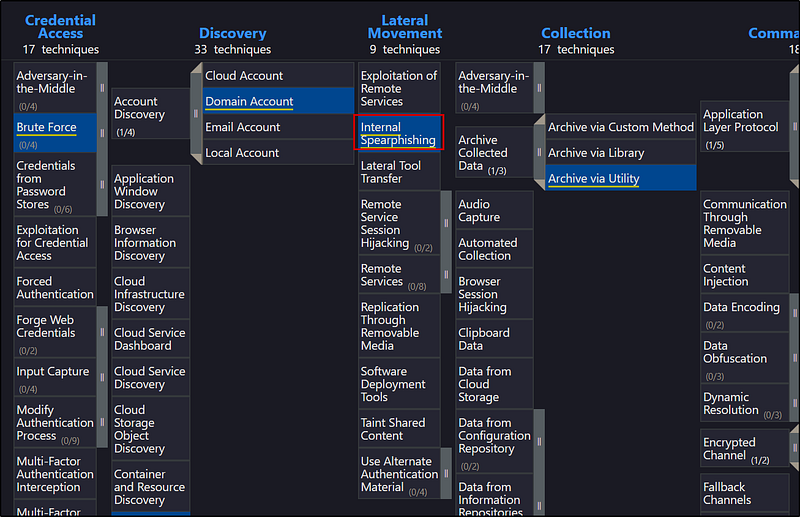Select the Collection tactic header
This screenshot has height=517, width=800.
(x=575, y=33)
